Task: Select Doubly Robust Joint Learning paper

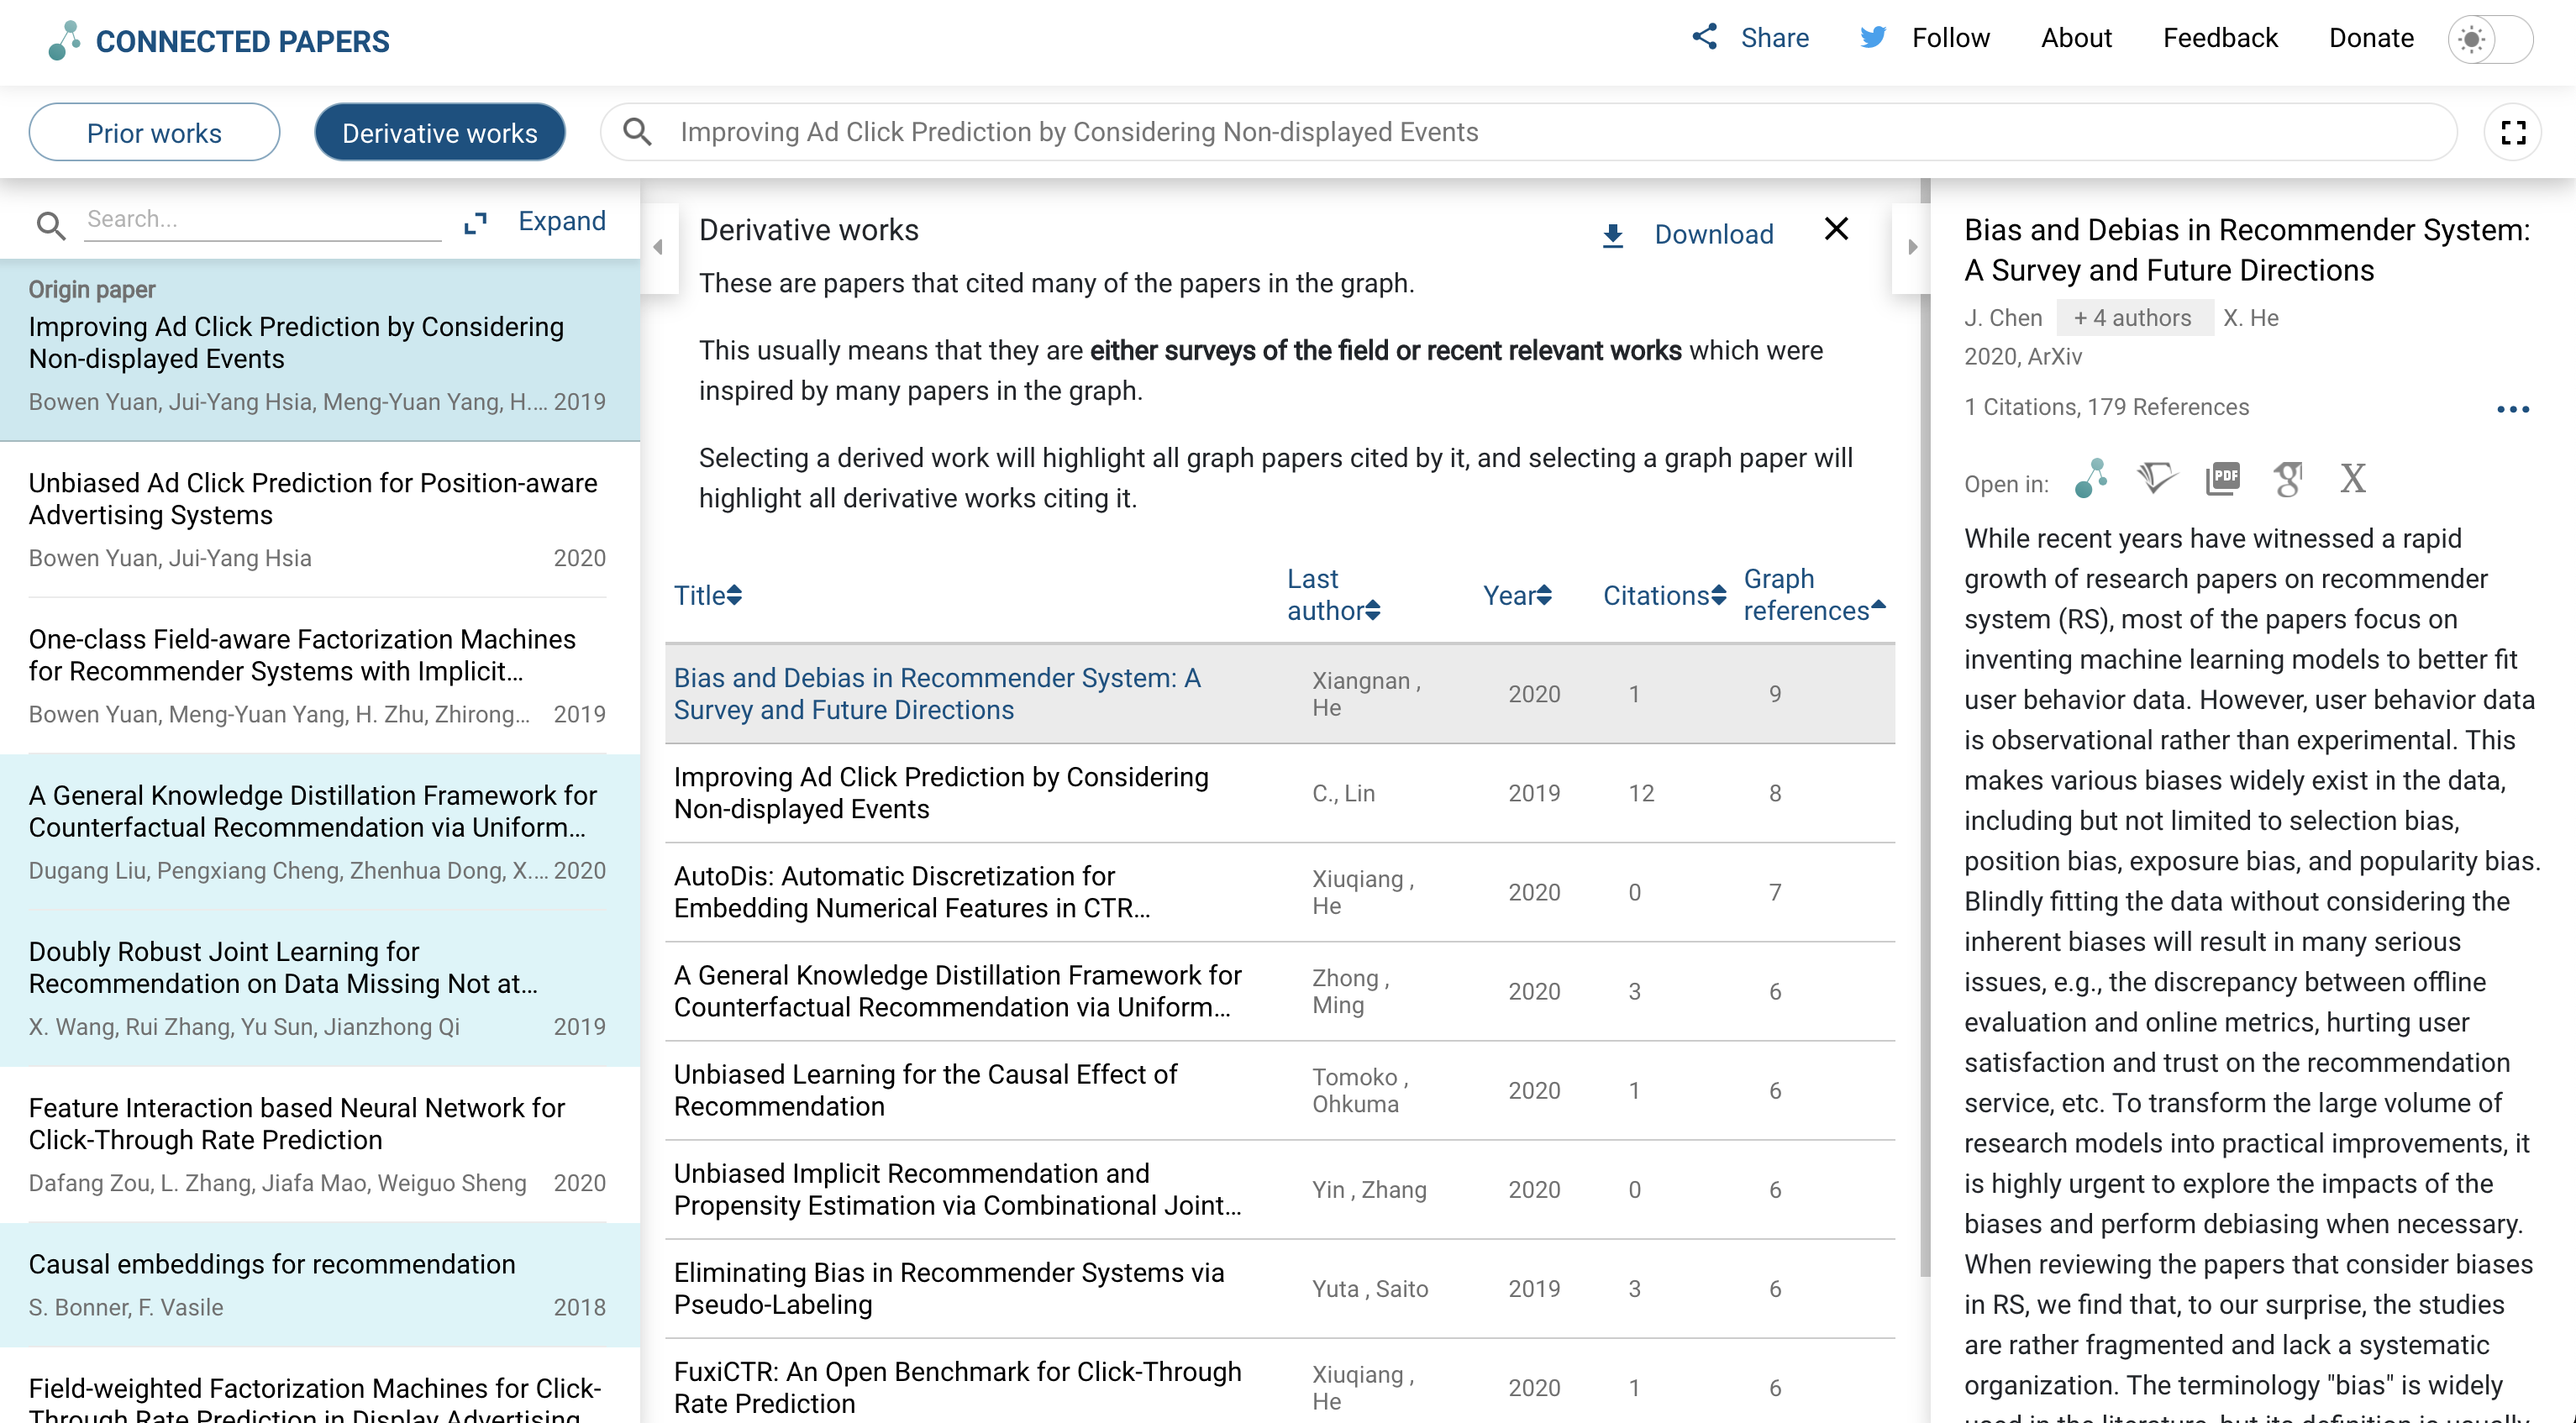Action: pyautogui.click(x=320, y=988)
